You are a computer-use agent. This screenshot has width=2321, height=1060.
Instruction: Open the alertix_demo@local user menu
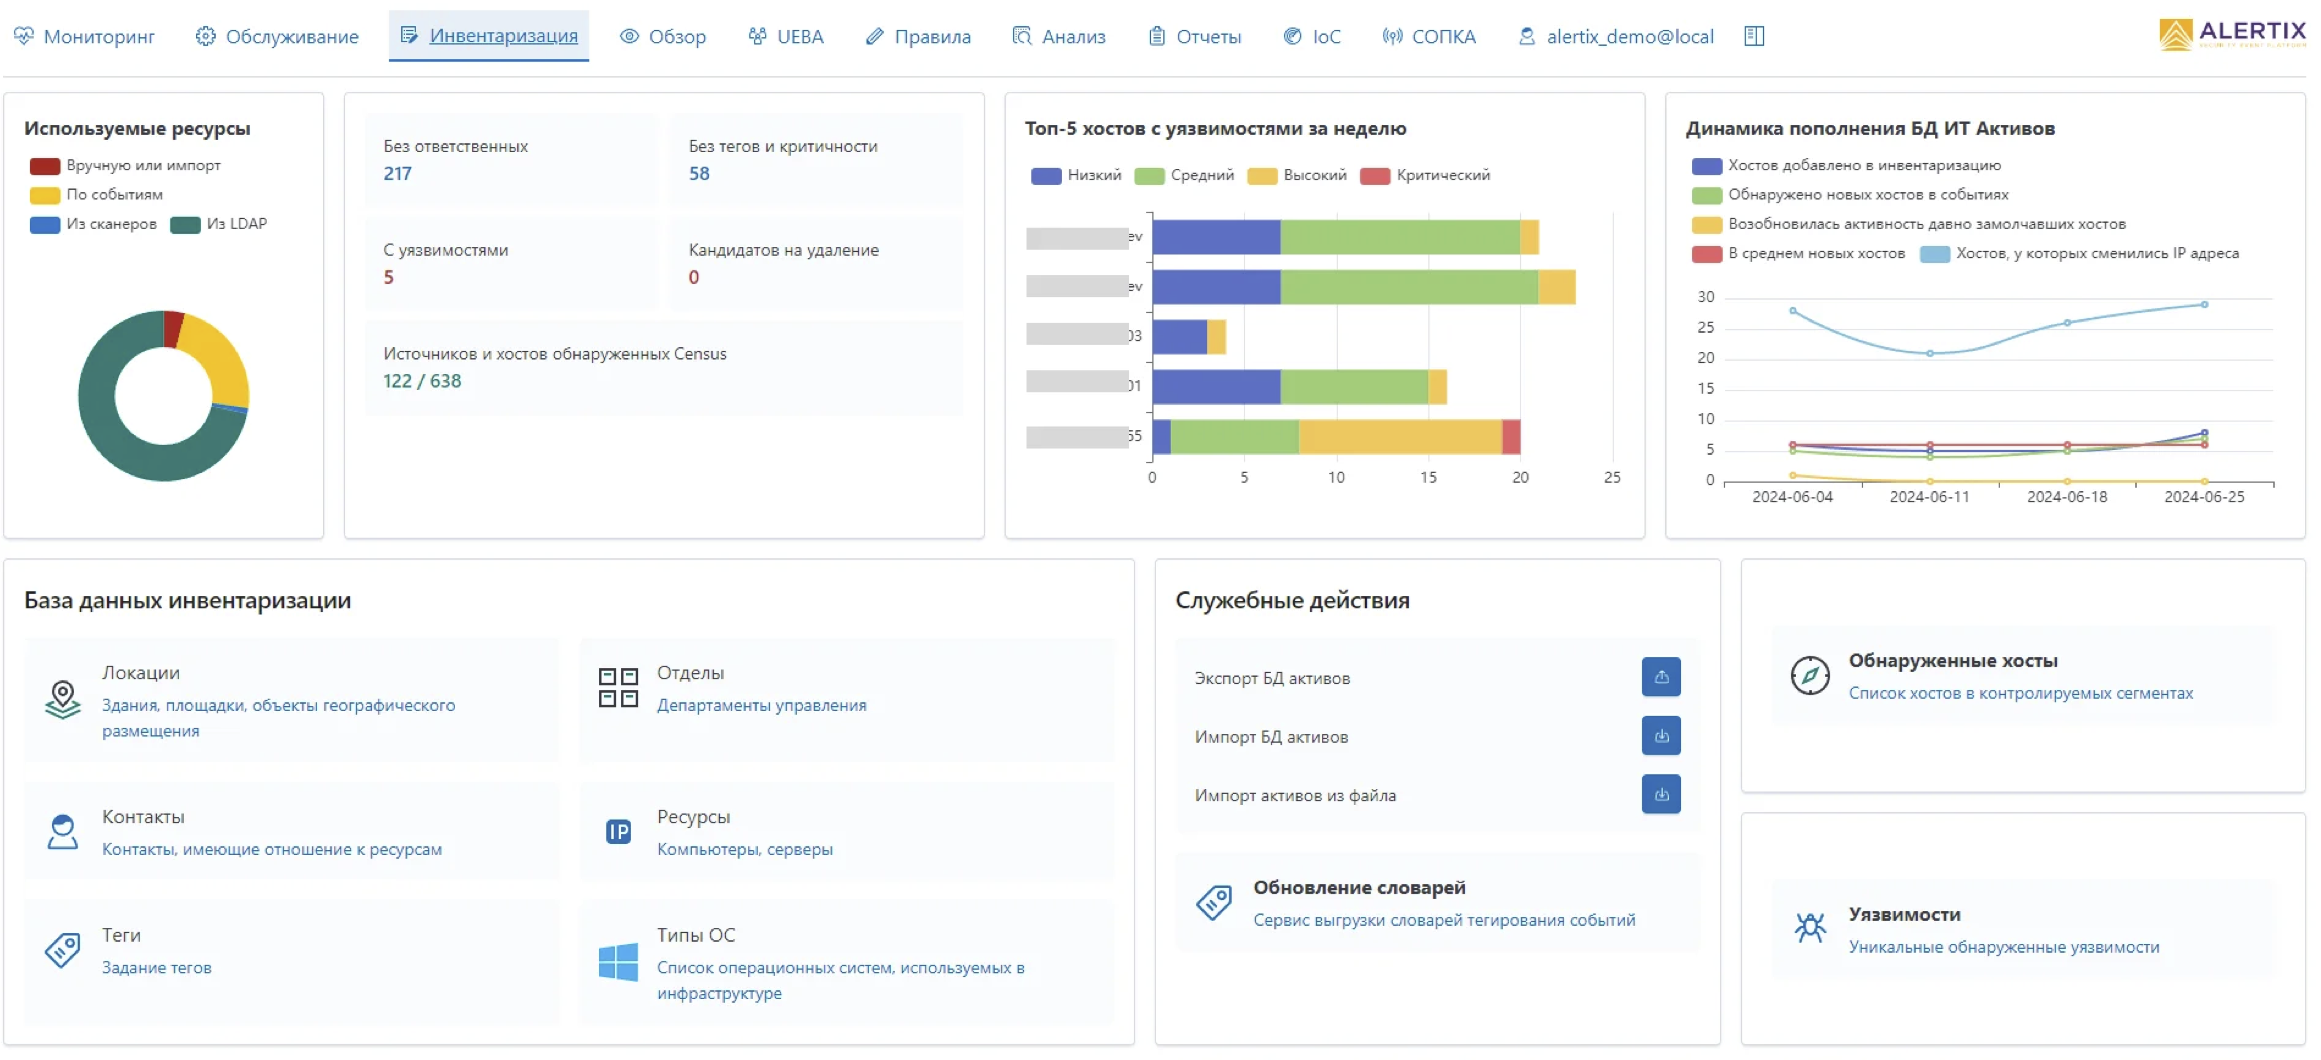(1616, 37)
